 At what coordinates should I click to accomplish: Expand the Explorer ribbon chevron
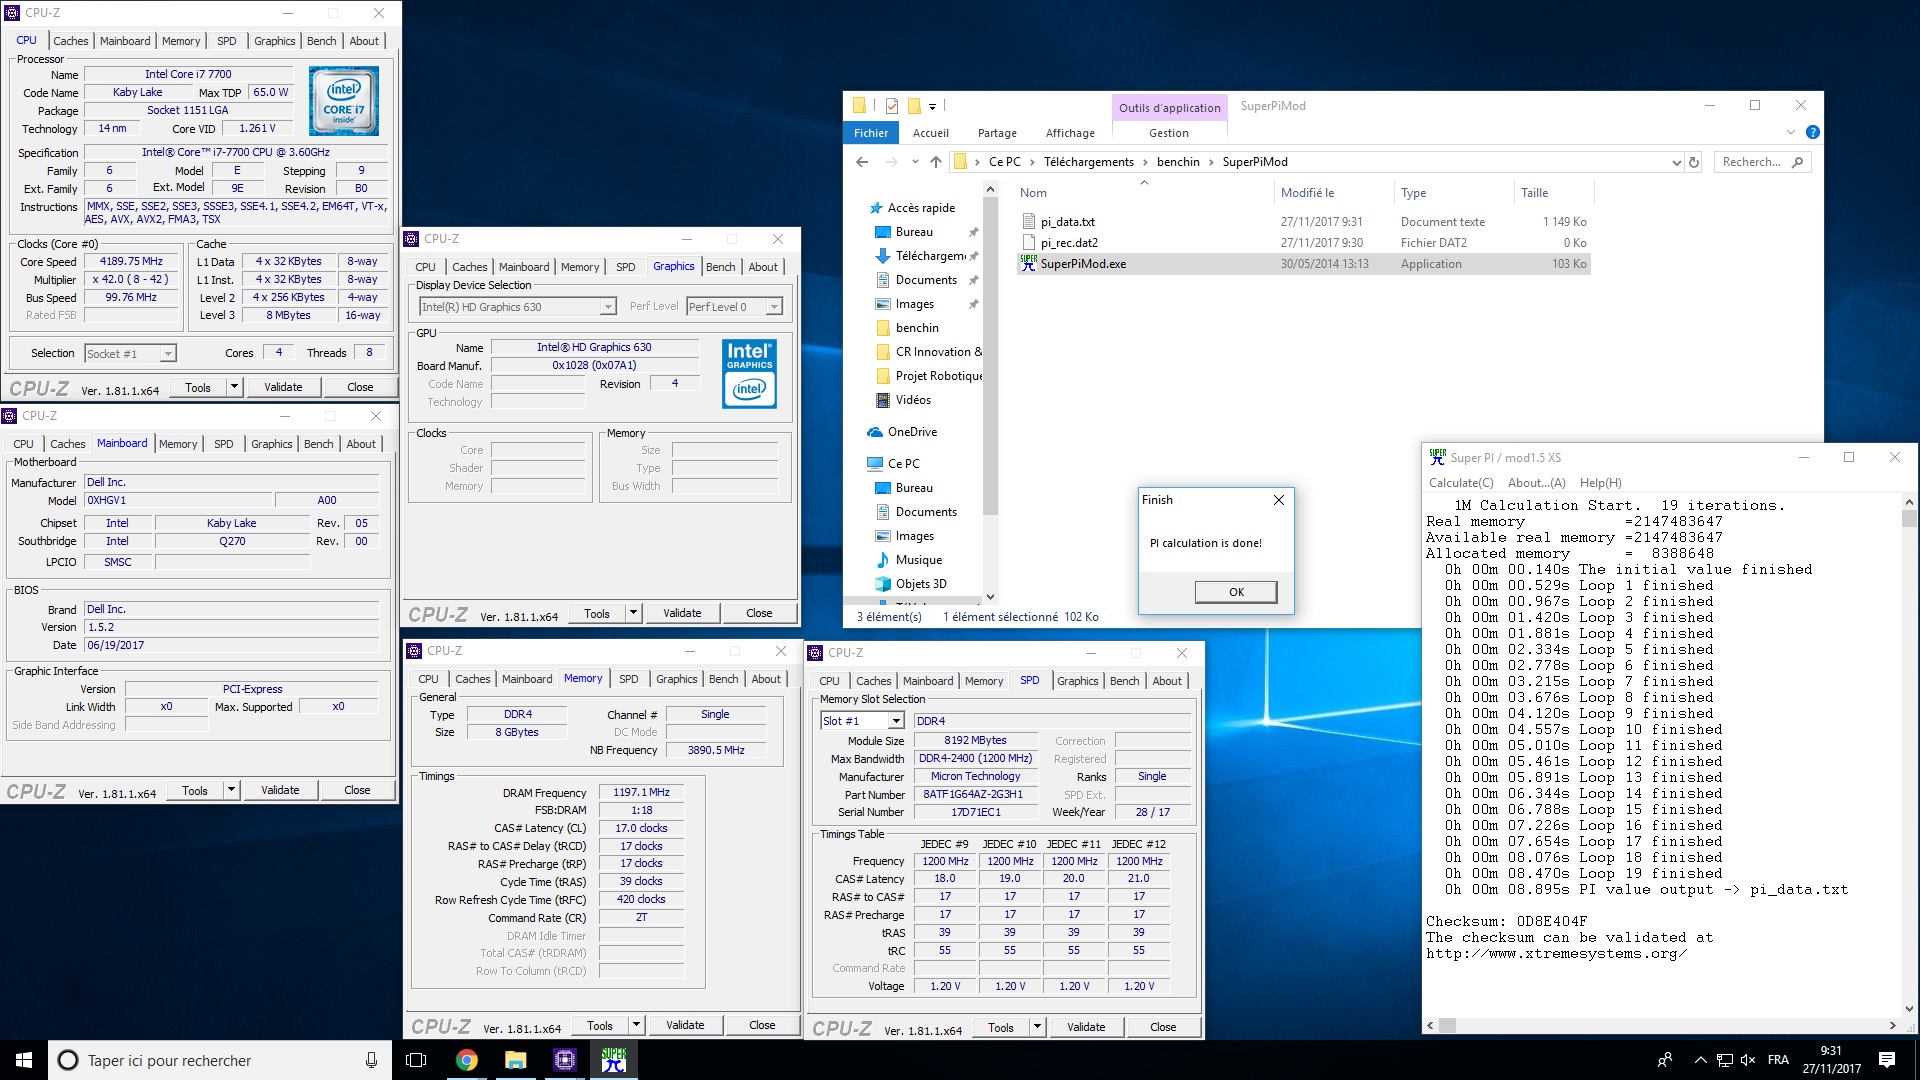[x=1790, y=132]
